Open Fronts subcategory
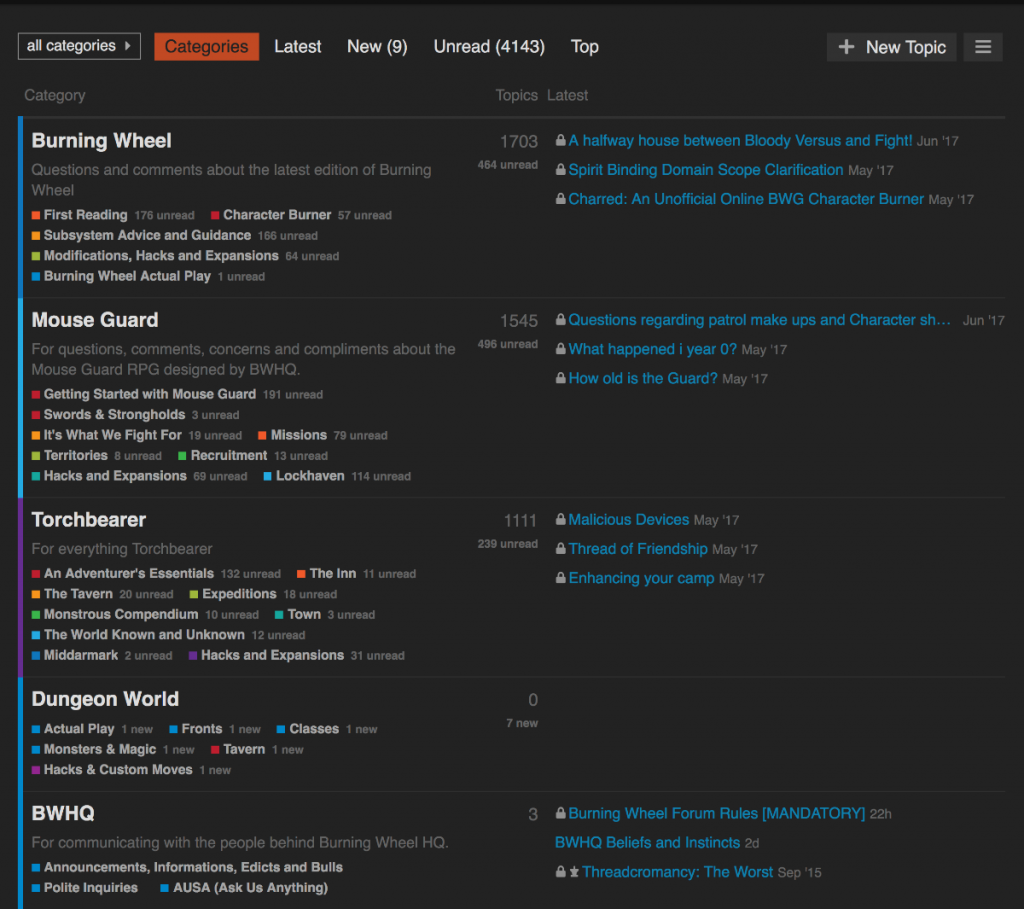Viewport: 1024px width, 909px height. [202, 729]
